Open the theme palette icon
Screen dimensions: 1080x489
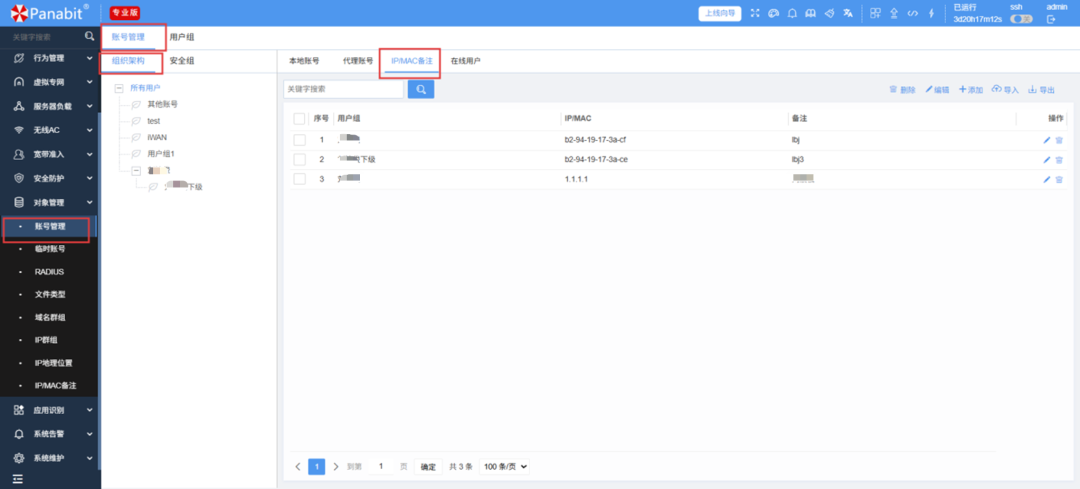tap(773, 13)
